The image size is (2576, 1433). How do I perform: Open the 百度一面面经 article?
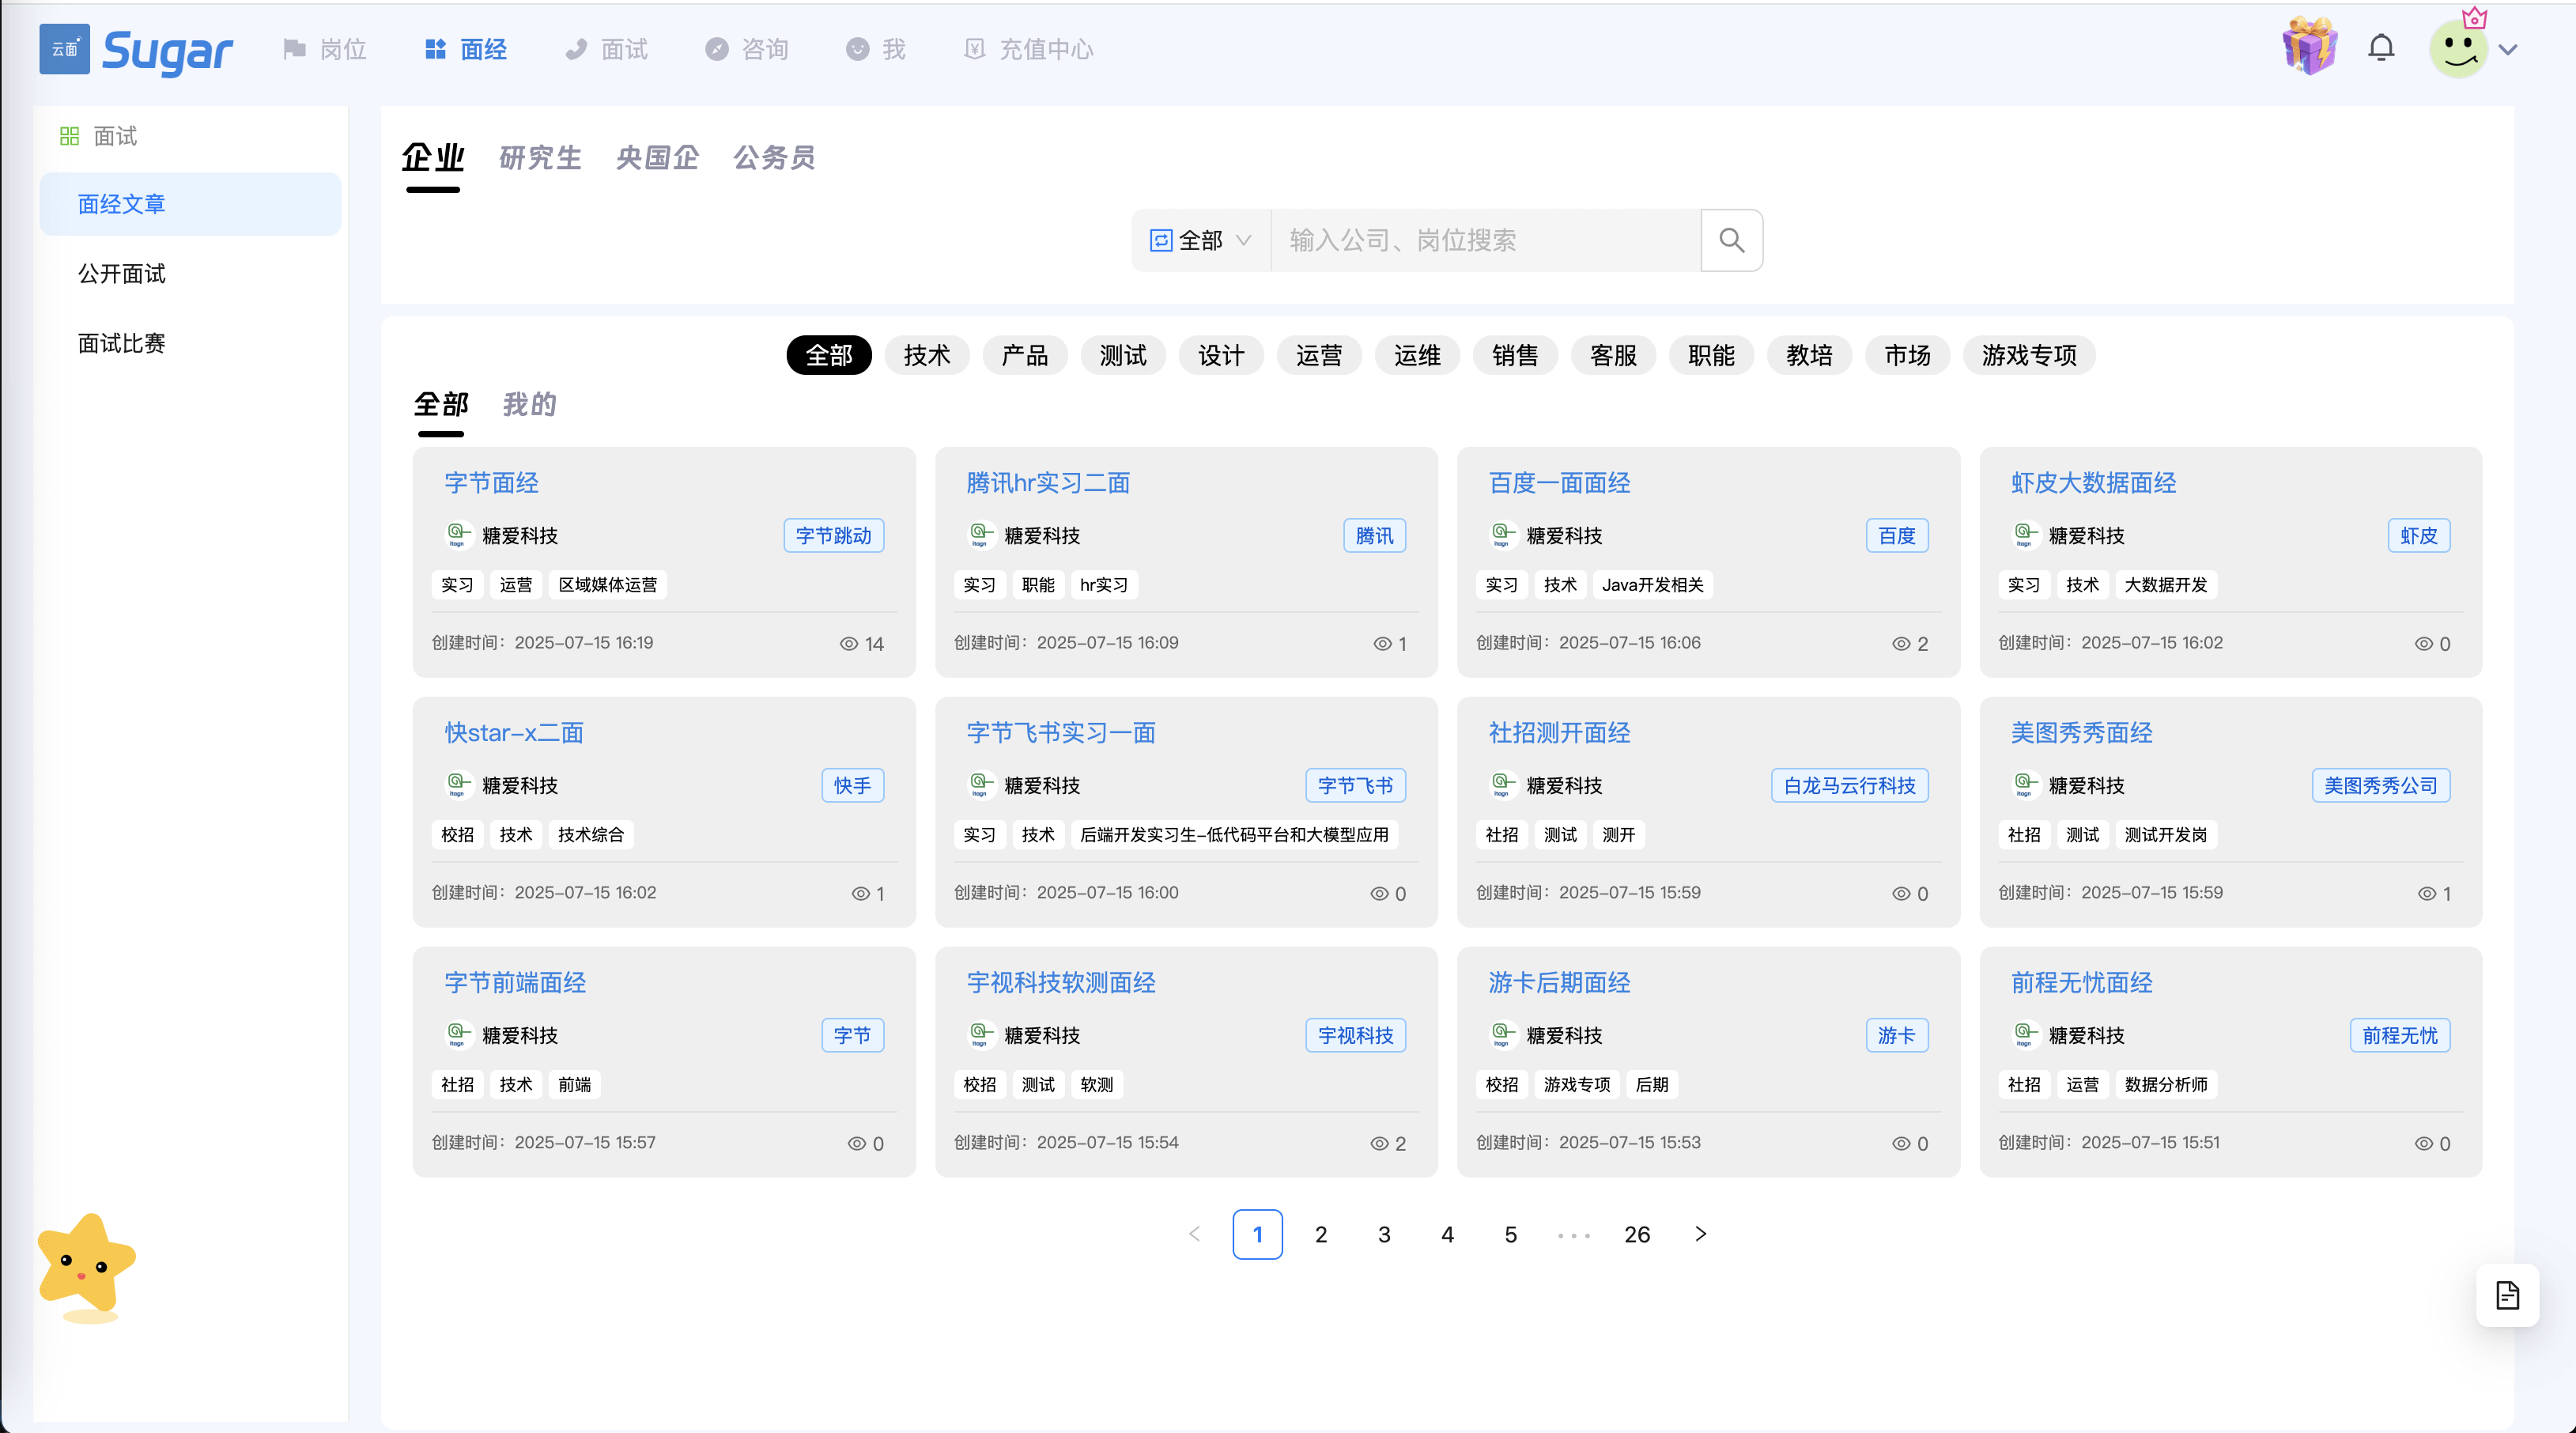[x=1559, y=483]
